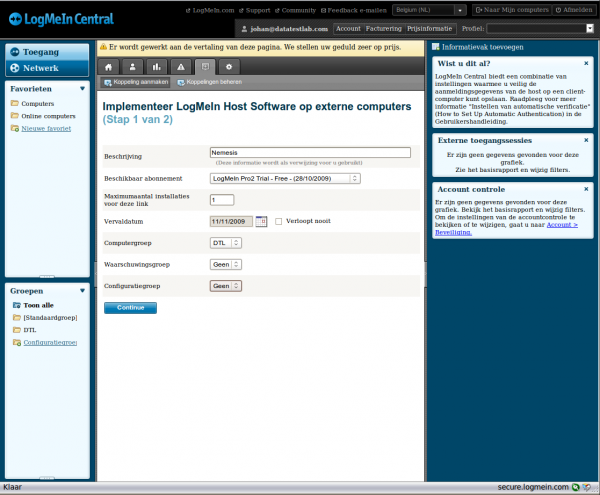Open the Belgium (NL) language dropdown
This screenshot has height=495, width=600.
[x=429, y=10]
